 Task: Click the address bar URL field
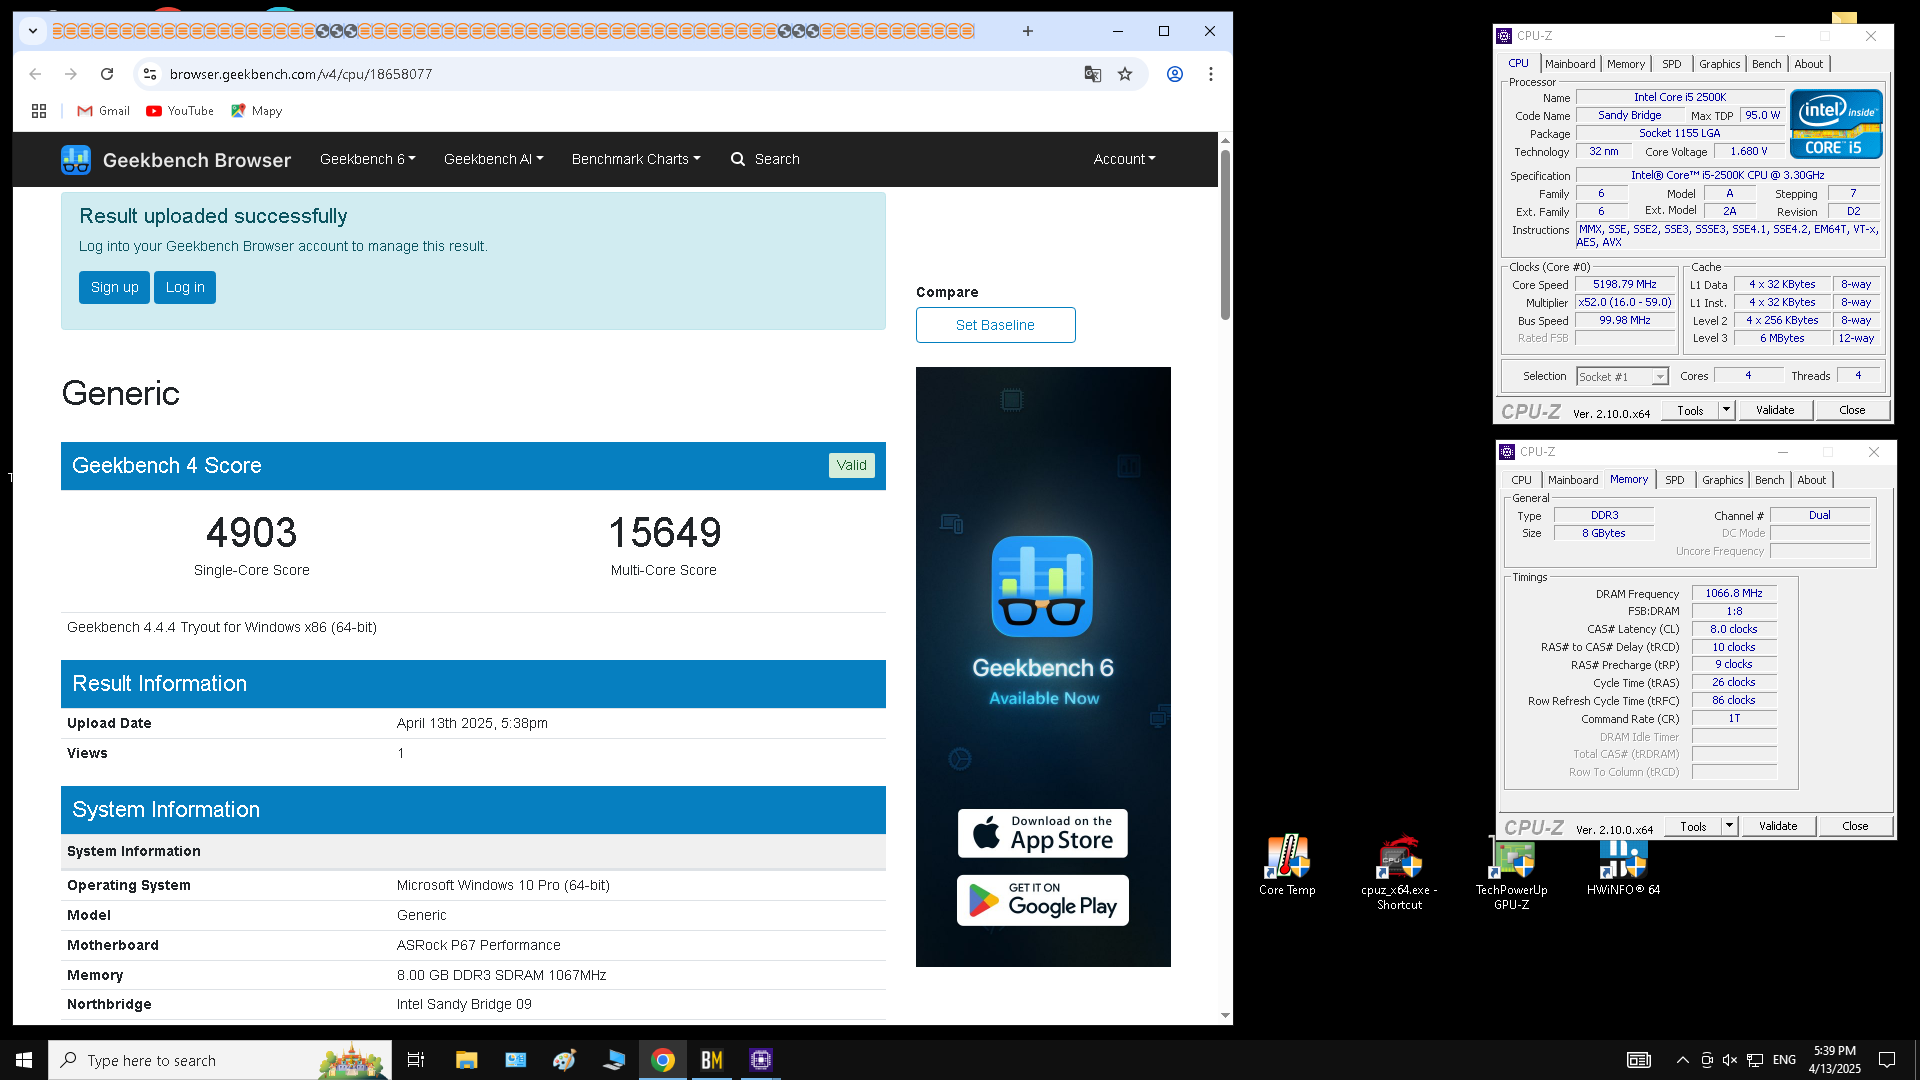coord(610,74)
